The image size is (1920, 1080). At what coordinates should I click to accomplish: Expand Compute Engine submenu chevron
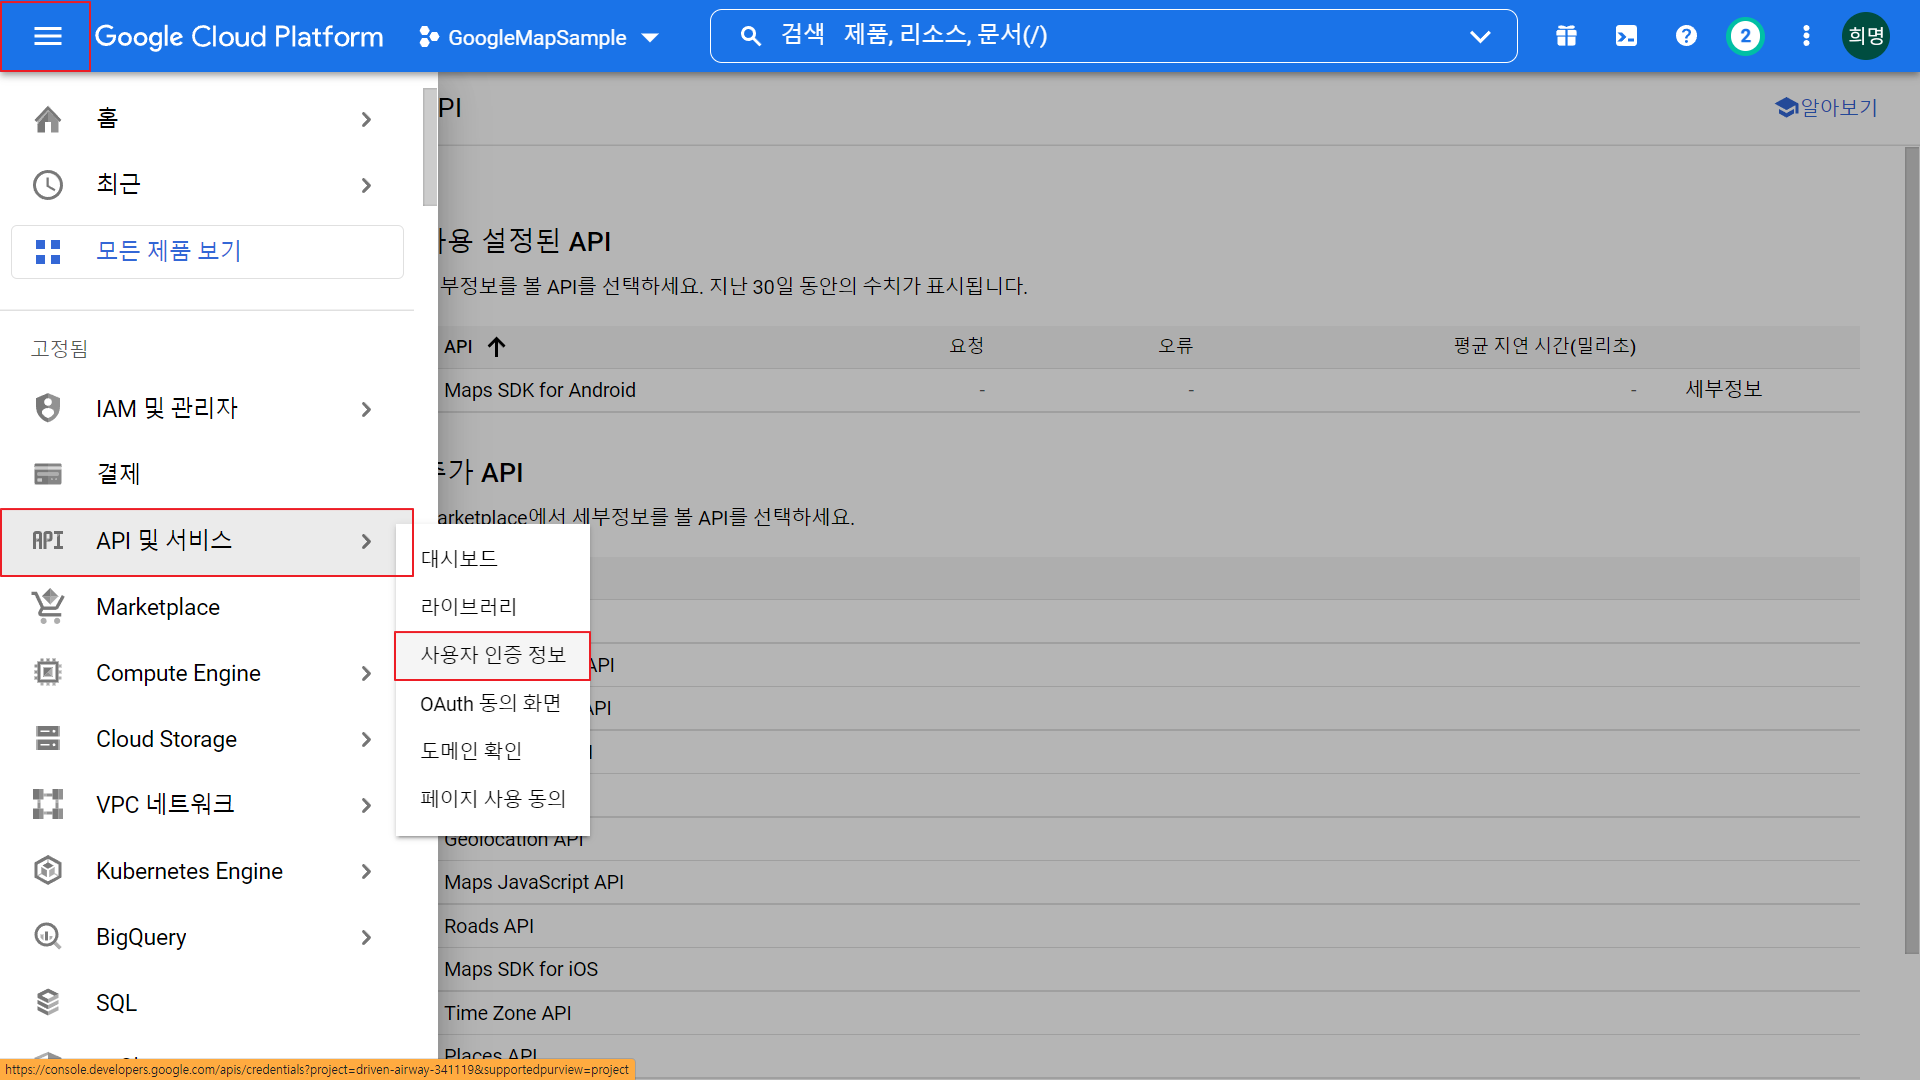point(366,674)
